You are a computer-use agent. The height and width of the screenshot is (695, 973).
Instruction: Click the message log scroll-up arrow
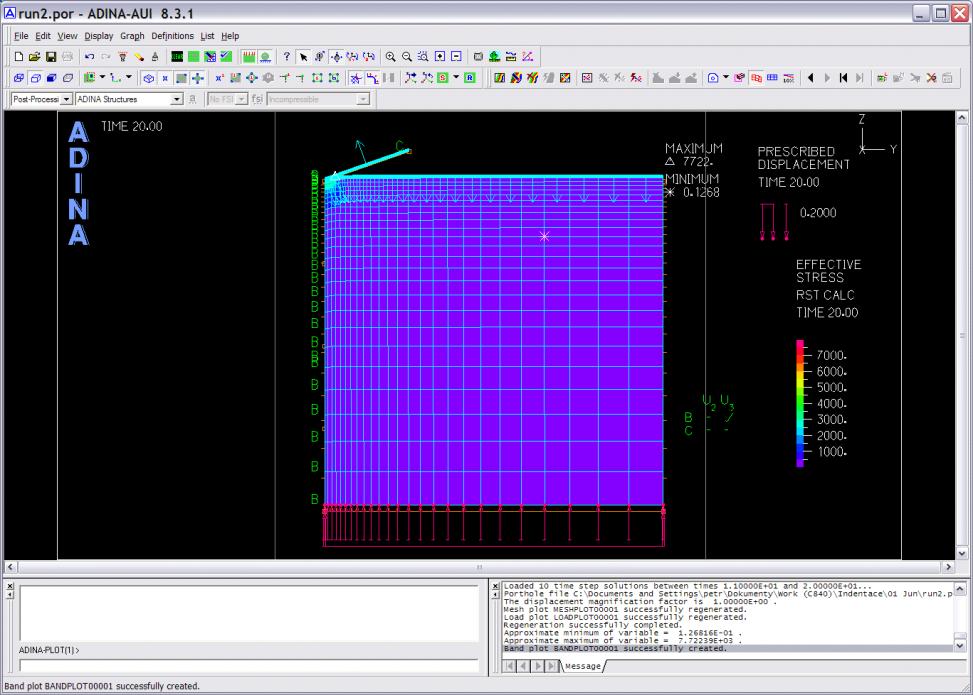click(x=960, y=588)
